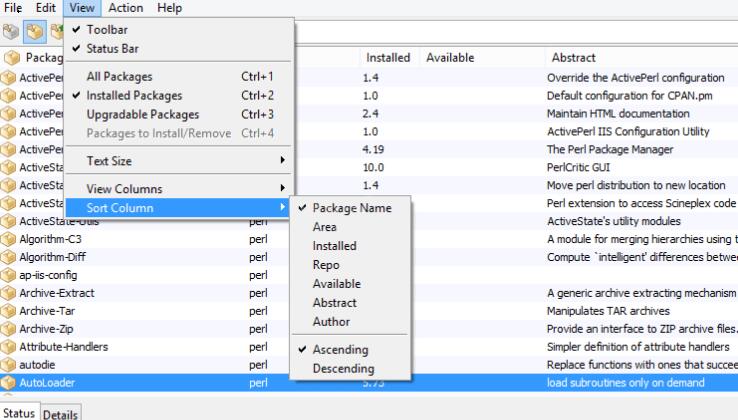Image resolution: width=738 pixels, height=420 pixels.
Task: Click the package icon in column header
Action: [x=12, y=58]
